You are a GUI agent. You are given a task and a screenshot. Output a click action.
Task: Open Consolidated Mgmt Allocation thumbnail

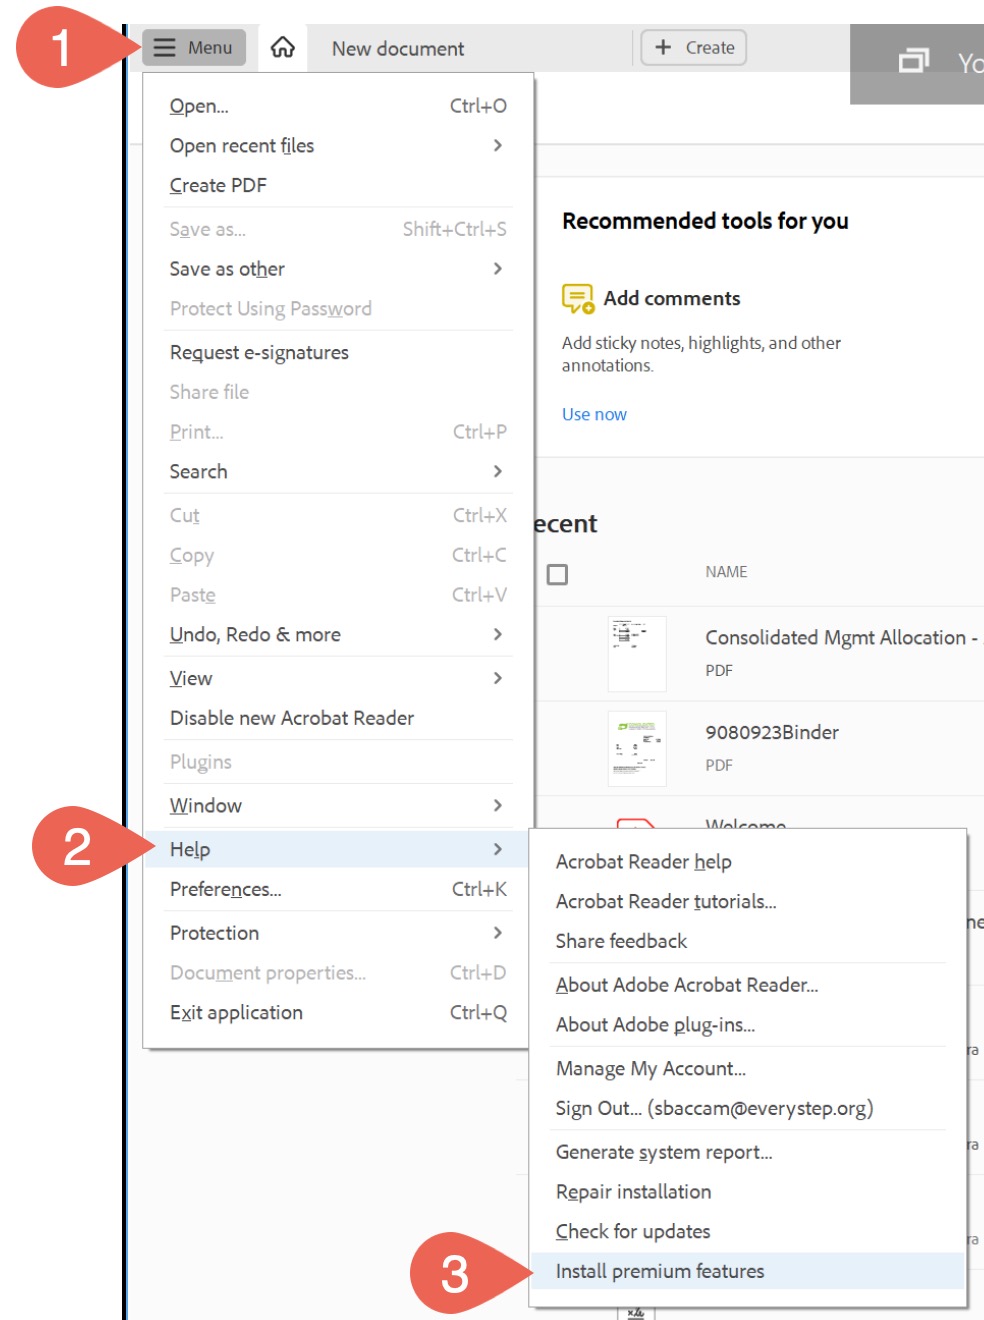(x=637, y=653)
